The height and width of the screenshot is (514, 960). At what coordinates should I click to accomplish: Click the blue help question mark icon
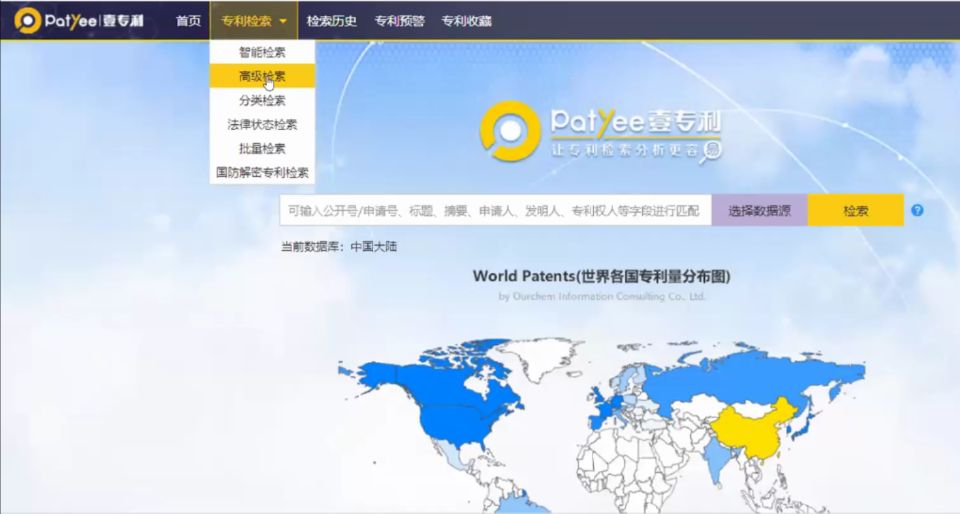917,211
